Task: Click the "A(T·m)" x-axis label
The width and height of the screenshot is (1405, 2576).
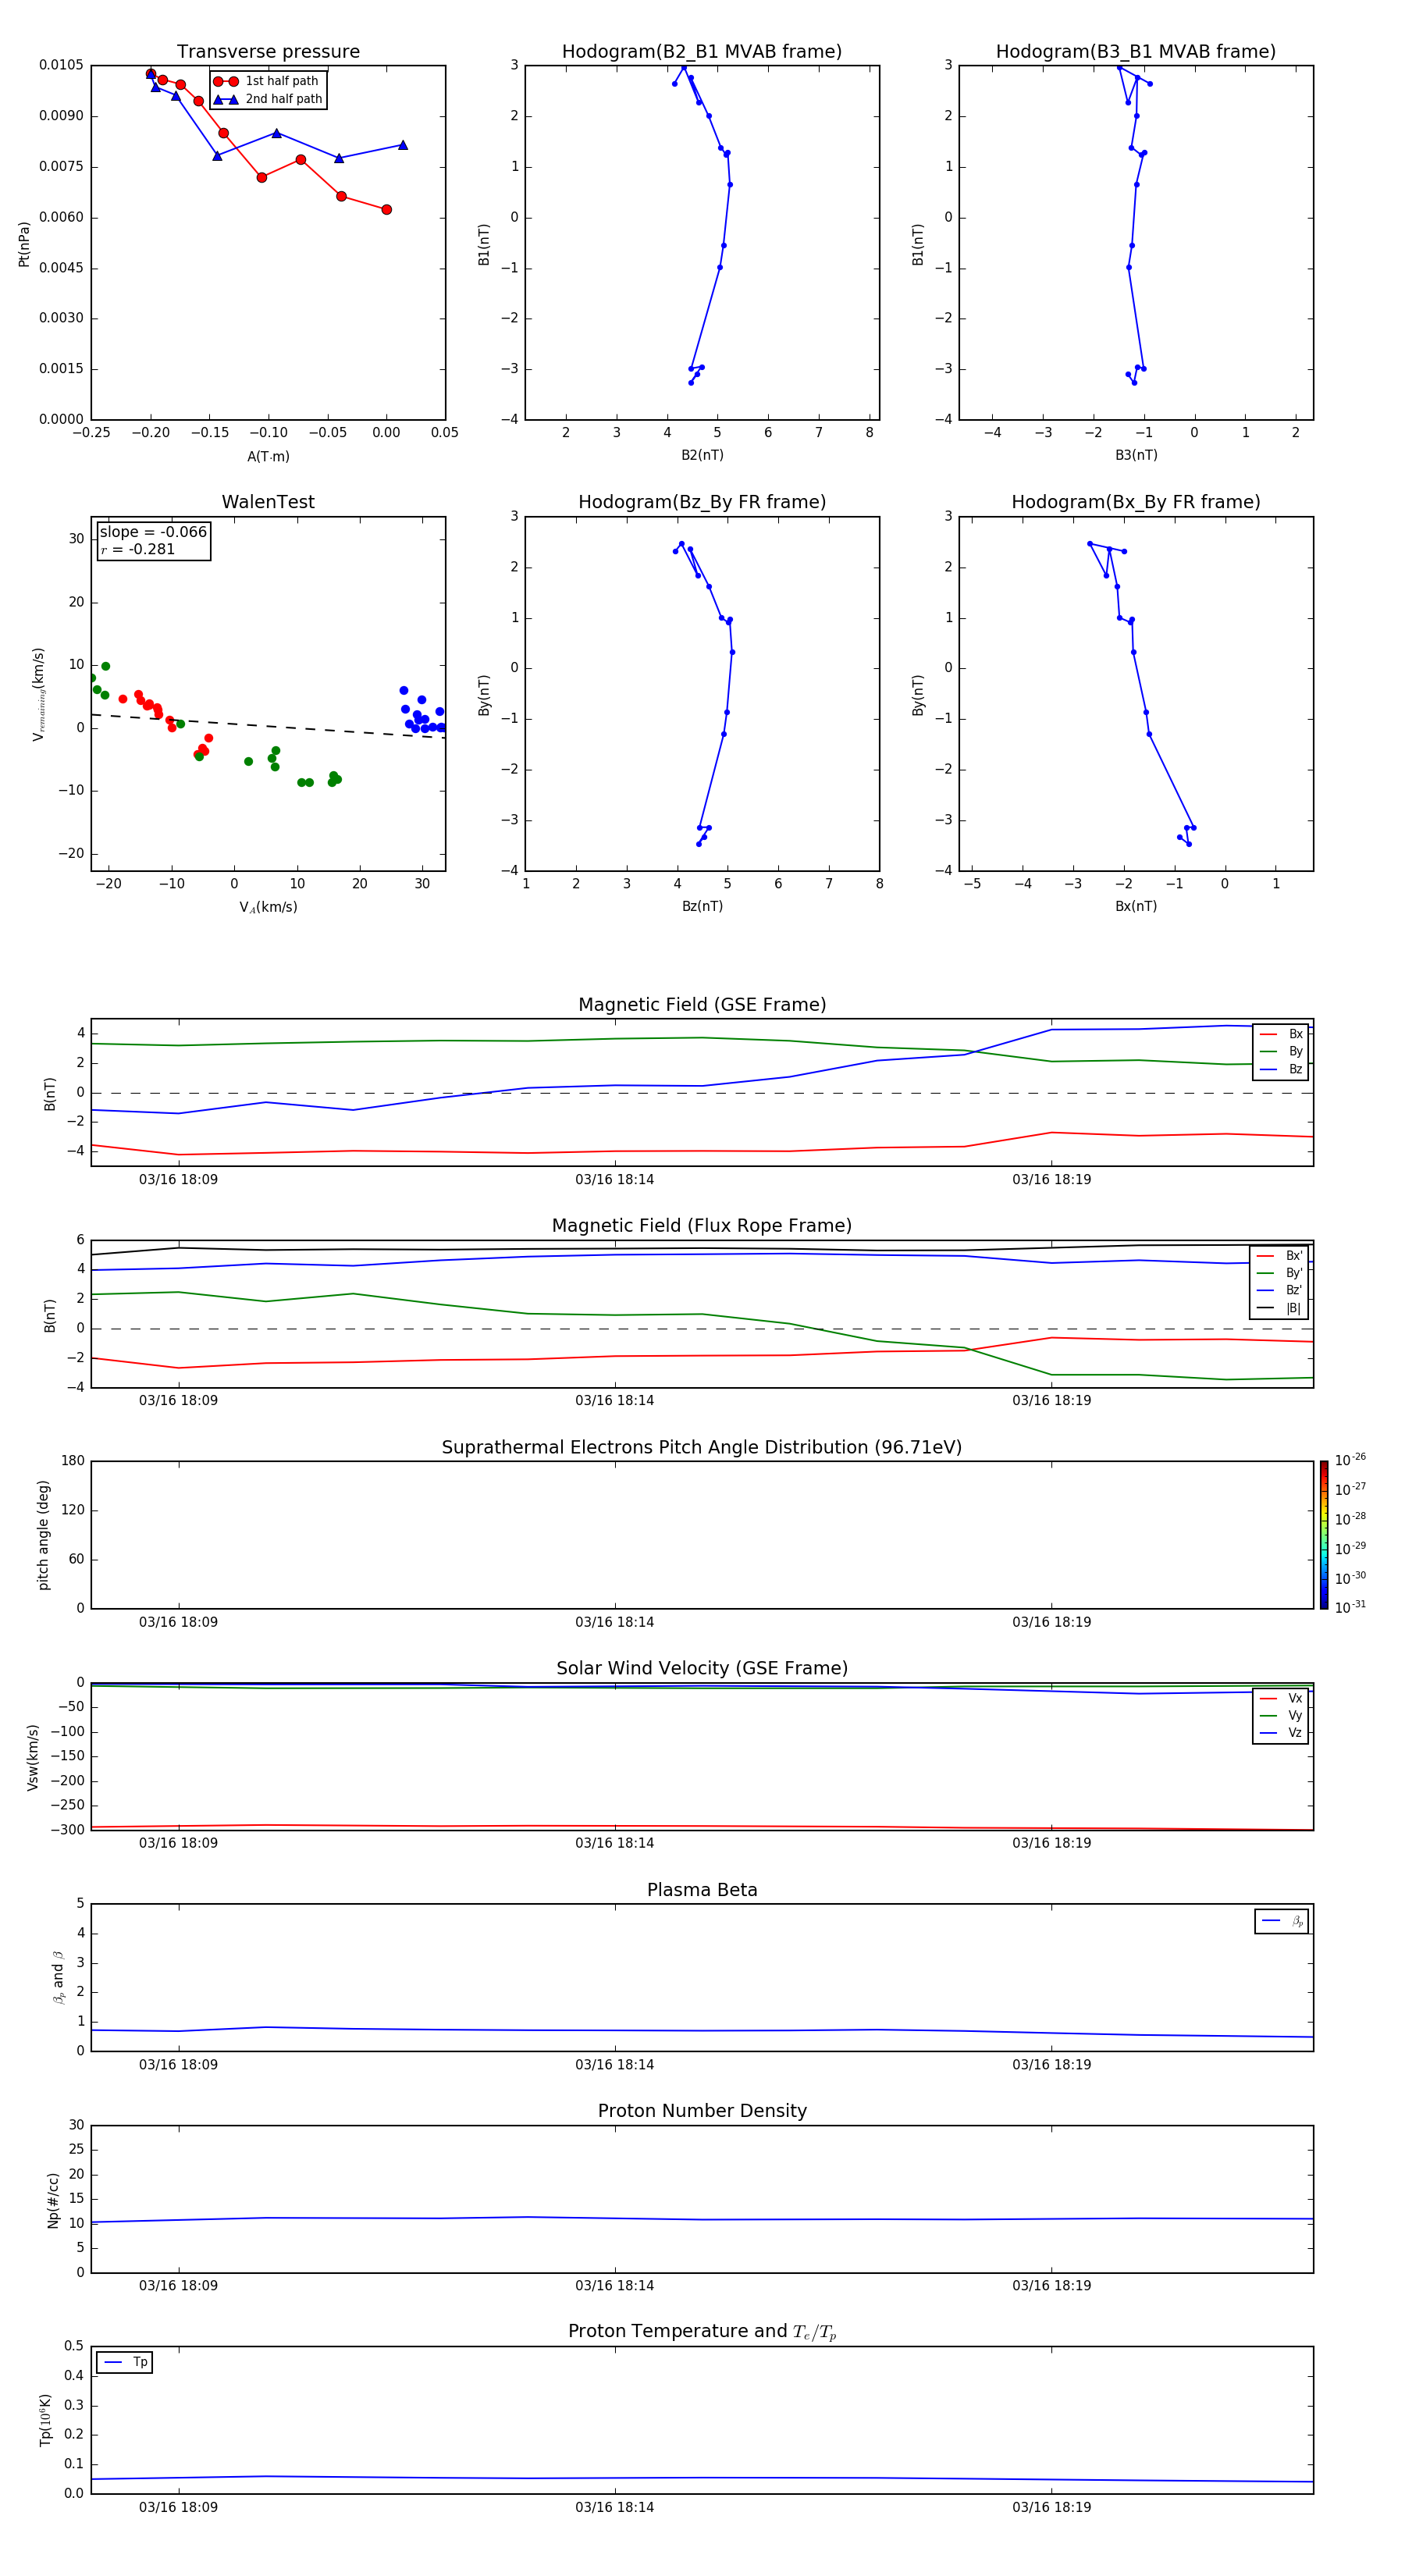Action: point(268,456)
